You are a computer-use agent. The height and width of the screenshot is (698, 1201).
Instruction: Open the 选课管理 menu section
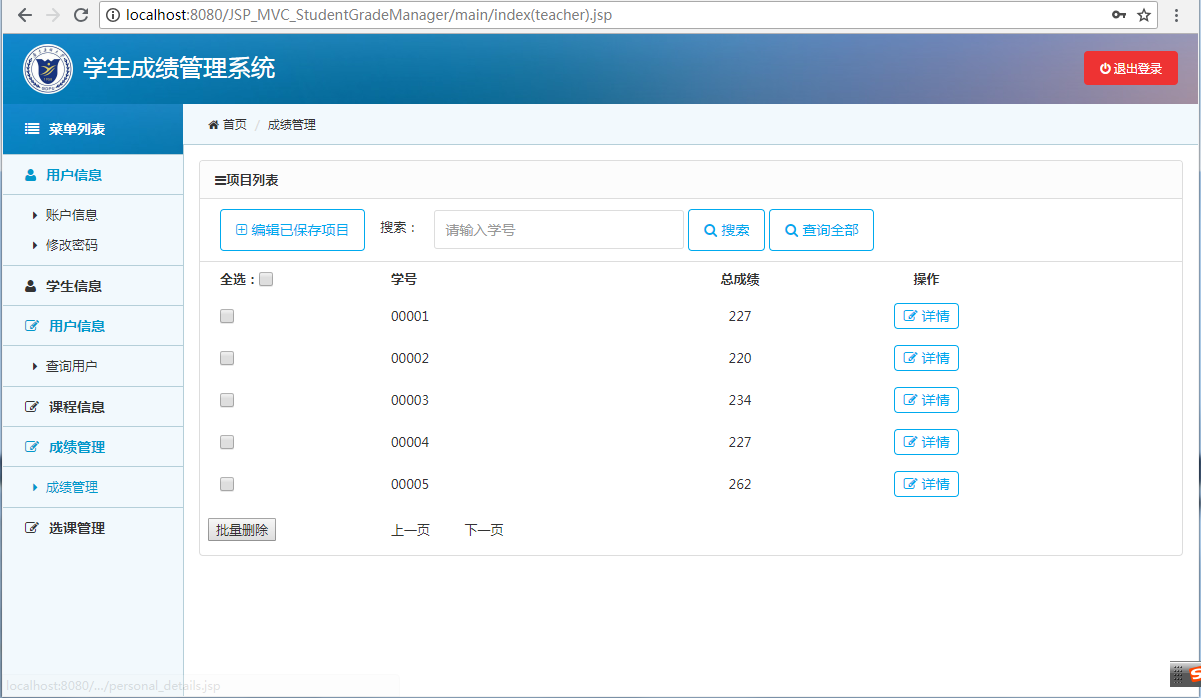93,528
